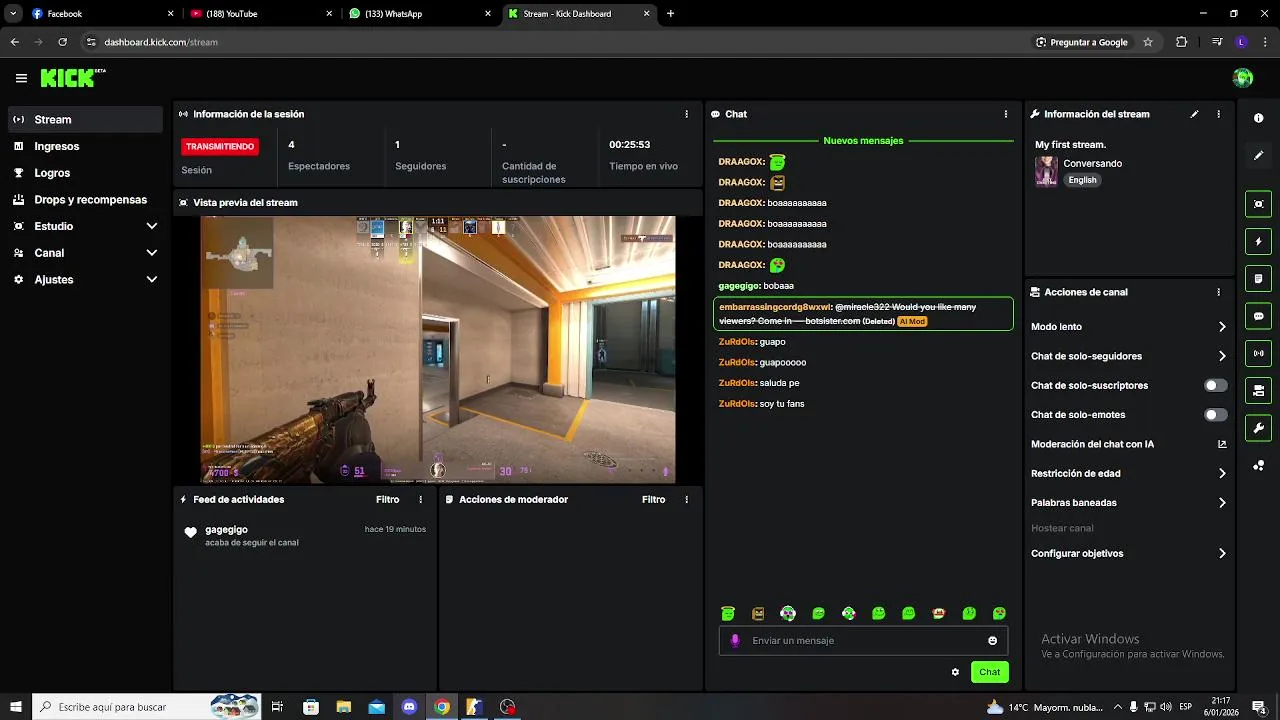Open File Explorer from taskbar
The height and width of the screenshot is (720, 1280).
[x=343, y=707]
